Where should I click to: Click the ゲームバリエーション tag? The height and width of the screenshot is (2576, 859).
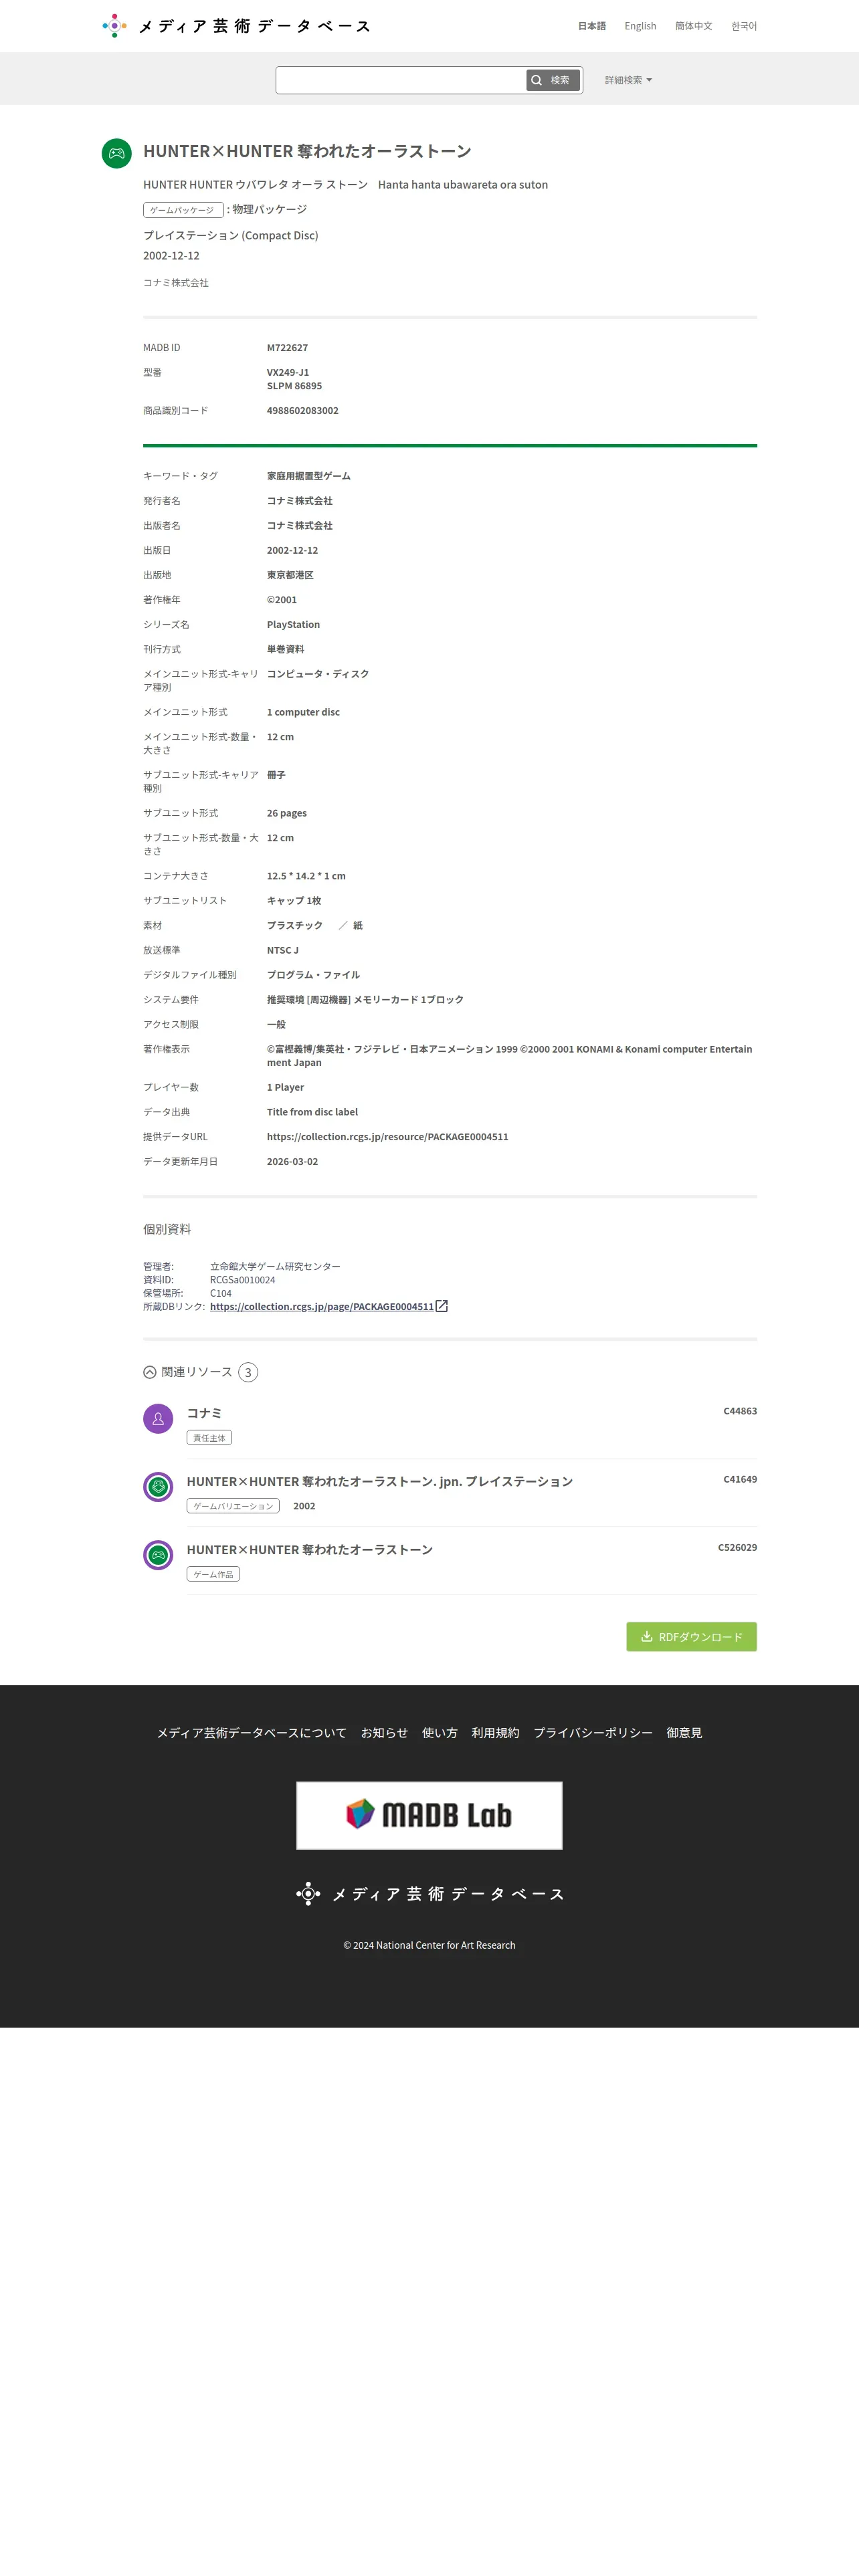tap(233, 1506)
